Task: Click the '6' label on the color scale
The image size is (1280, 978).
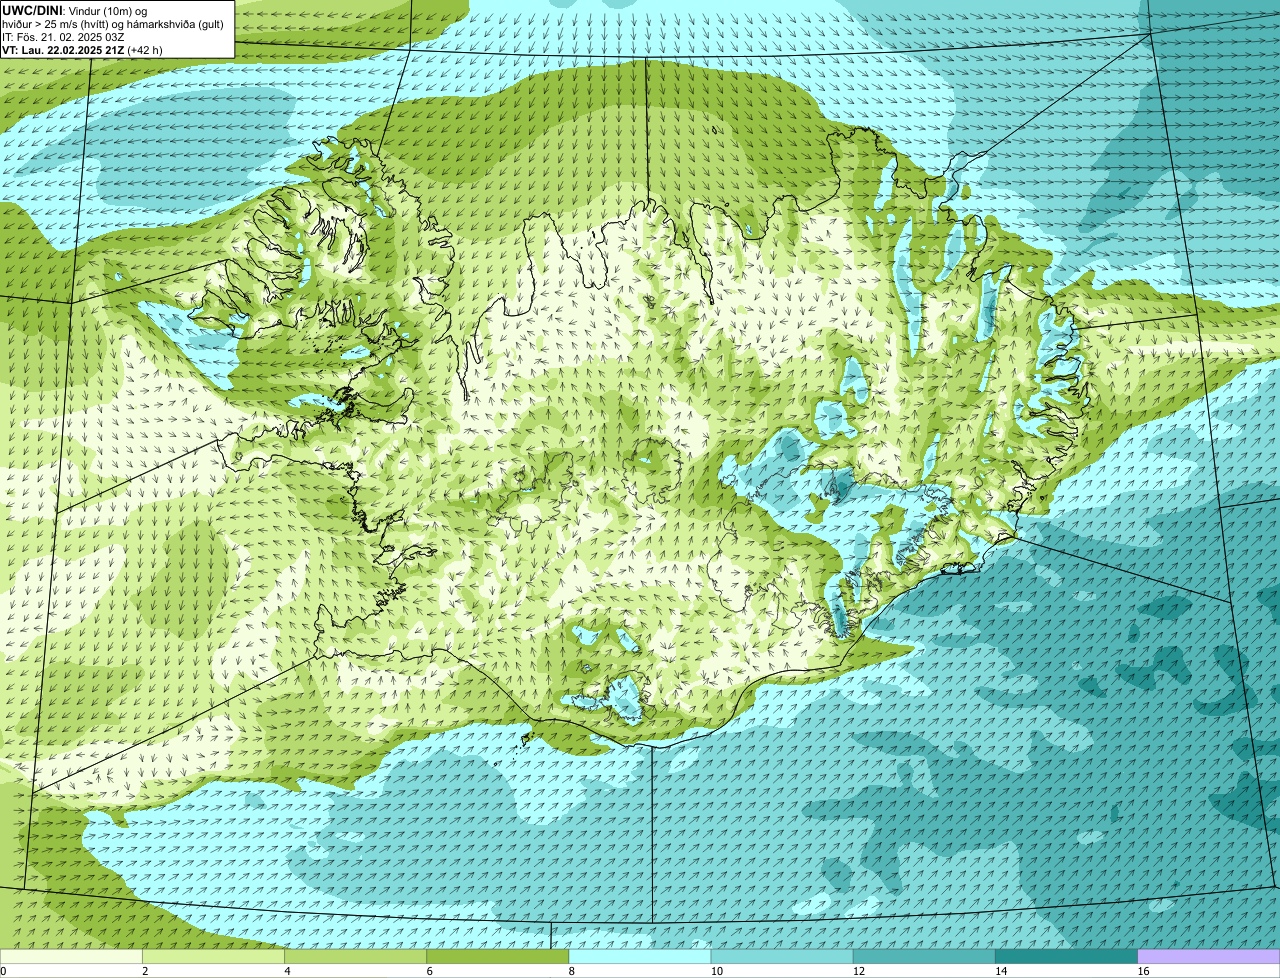Action: (x=429, y=971)
